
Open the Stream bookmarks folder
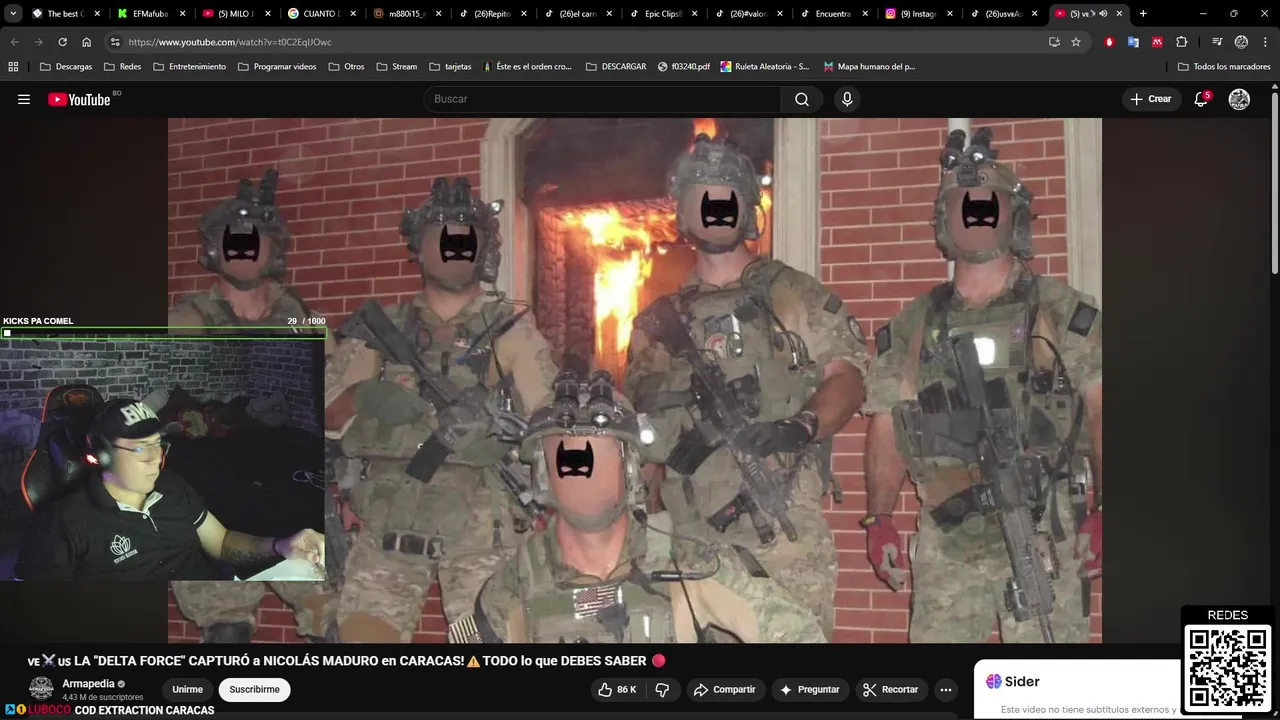coord(397,67)
